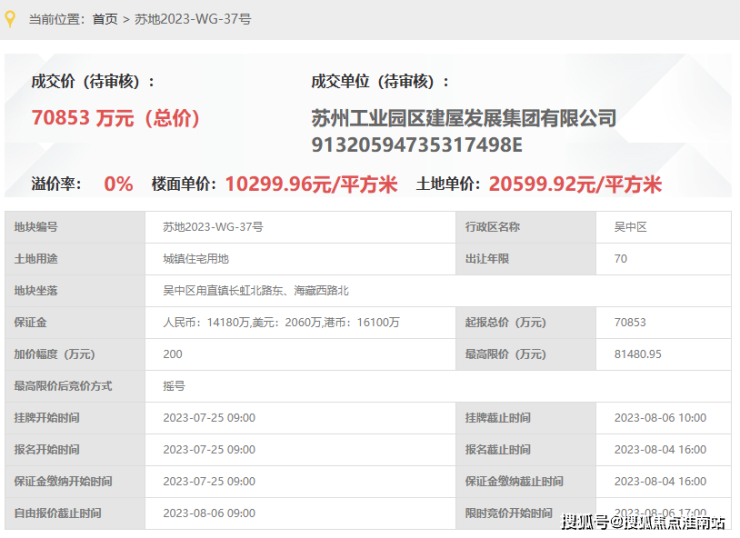Screen dimensions: 740x538
Task: Click the 挂牌截止时间 date 2023-08-06 10:00
Action: point(660,418)
